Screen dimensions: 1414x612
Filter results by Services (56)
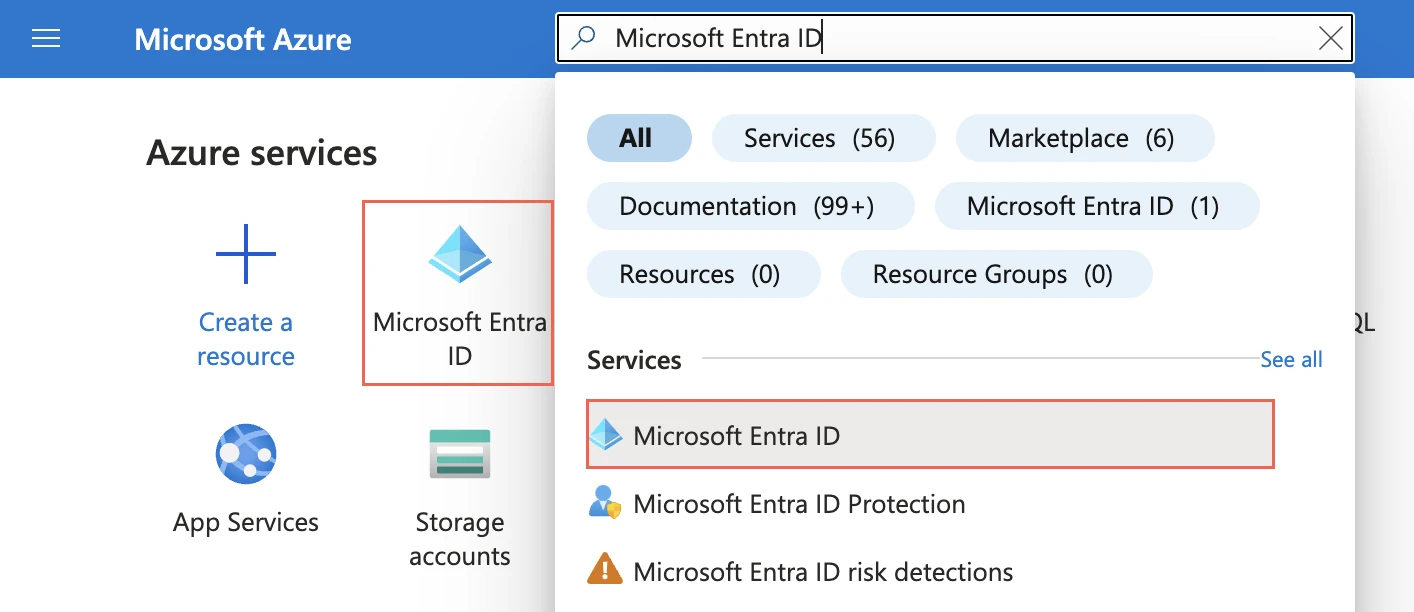(822, 138)
